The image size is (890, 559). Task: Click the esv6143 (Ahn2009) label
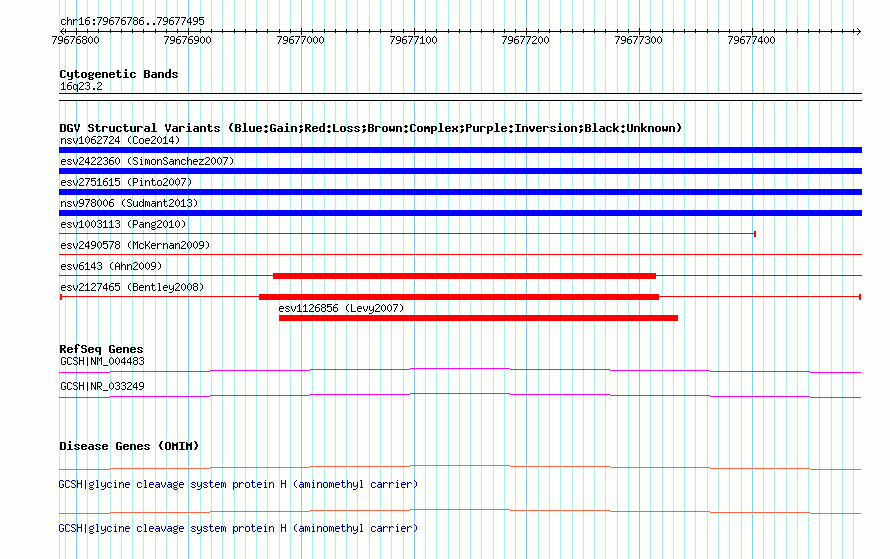111,266
